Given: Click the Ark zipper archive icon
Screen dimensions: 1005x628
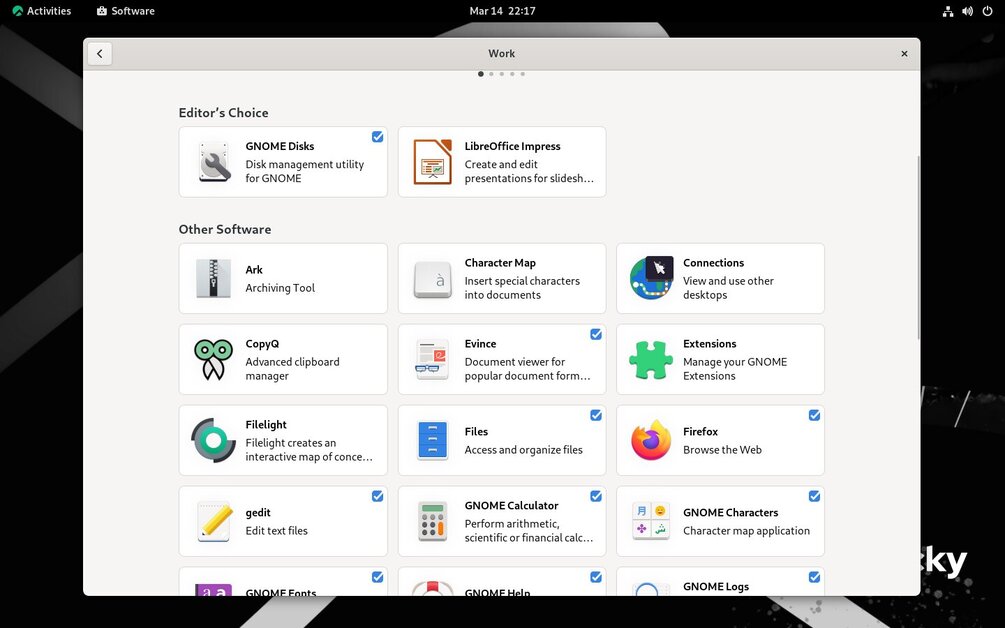Looking at the screenshot, I should (213, 278).
